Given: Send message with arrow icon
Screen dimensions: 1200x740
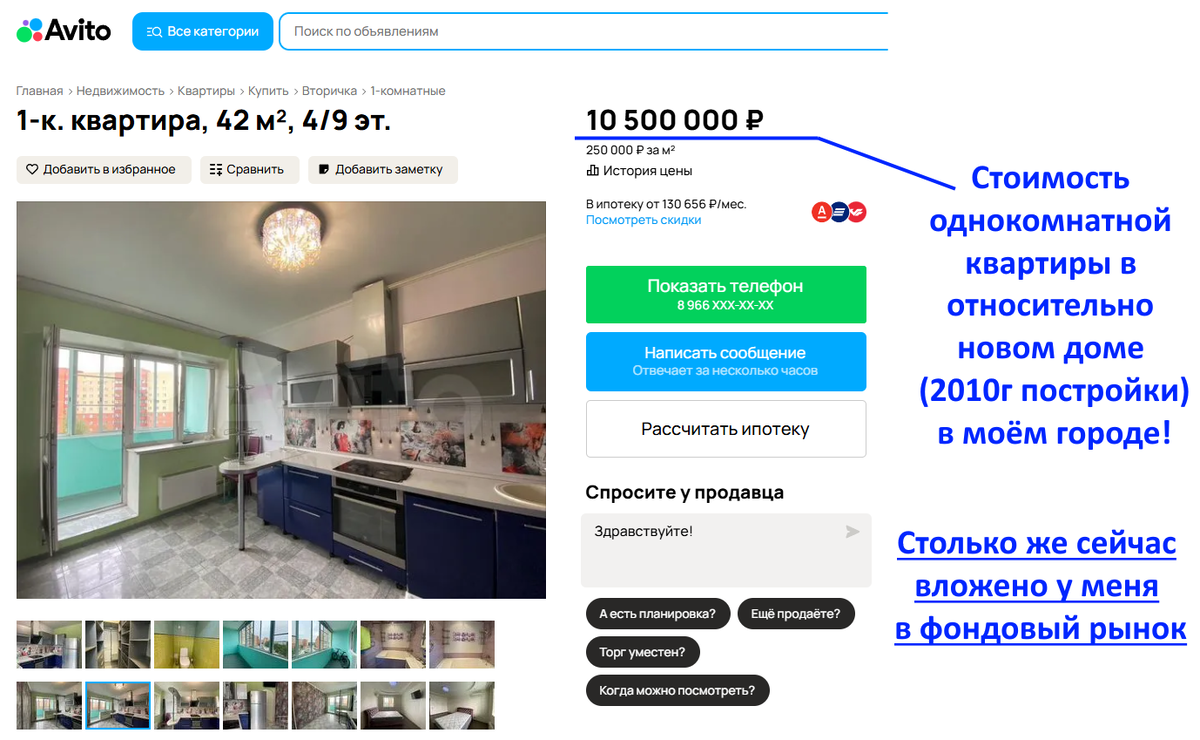Looking at the screenshot, I should 852,532.
